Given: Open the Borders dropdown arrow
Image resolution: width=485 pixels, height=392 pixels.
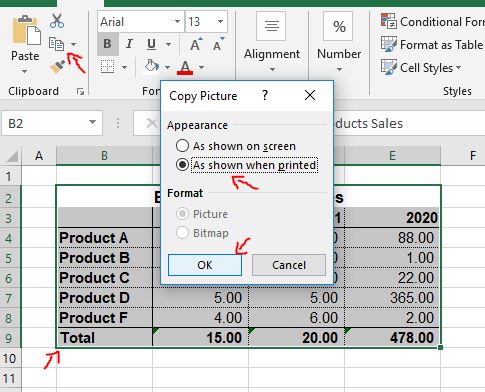Looking at the screenshot, I should pyautogui.click(x=124, y=67).
